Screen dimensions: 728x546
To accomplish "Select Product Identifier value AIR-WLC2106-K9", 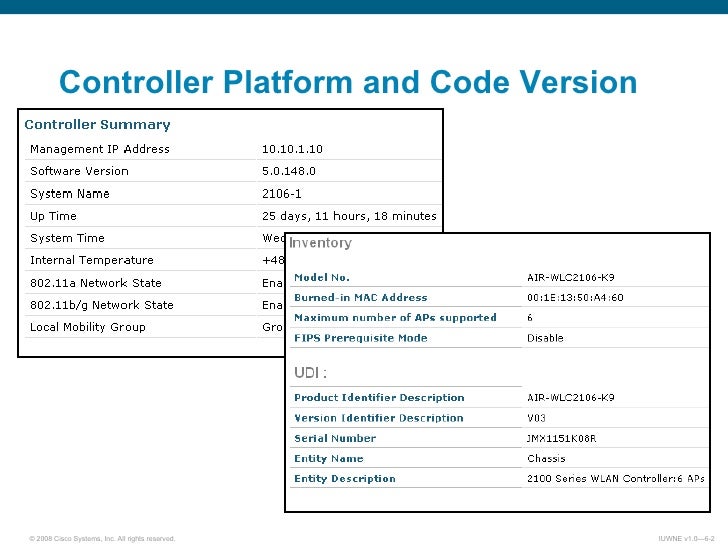I will tap(571, 397).
